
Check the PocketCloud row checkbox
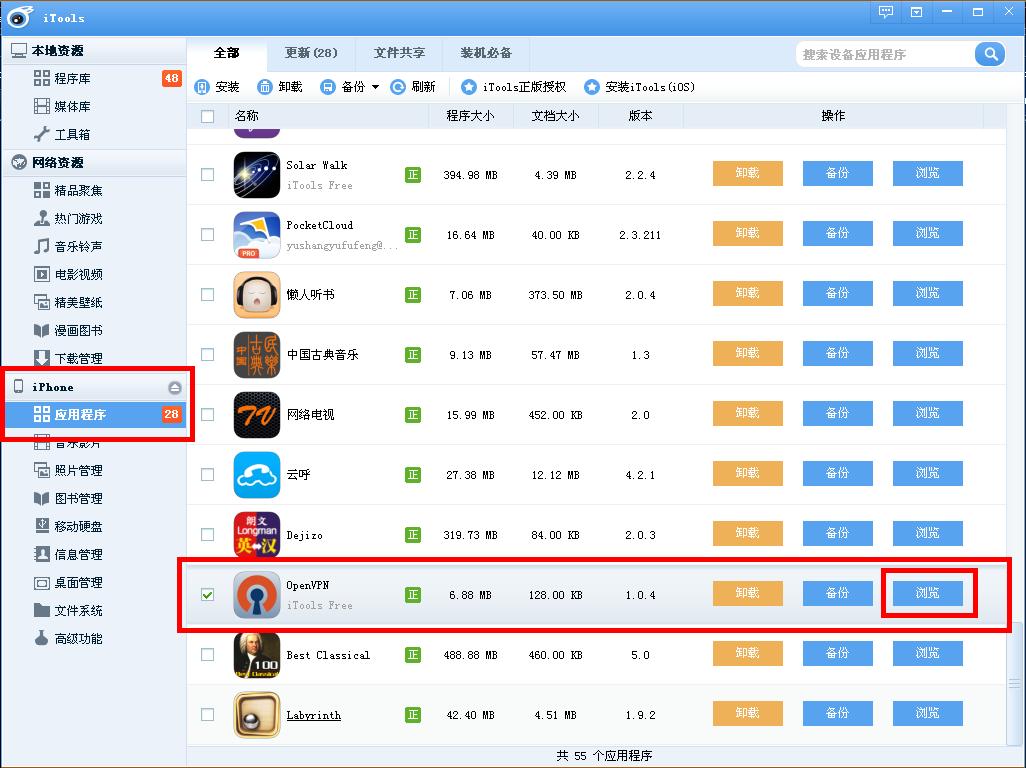click(207, 234)
